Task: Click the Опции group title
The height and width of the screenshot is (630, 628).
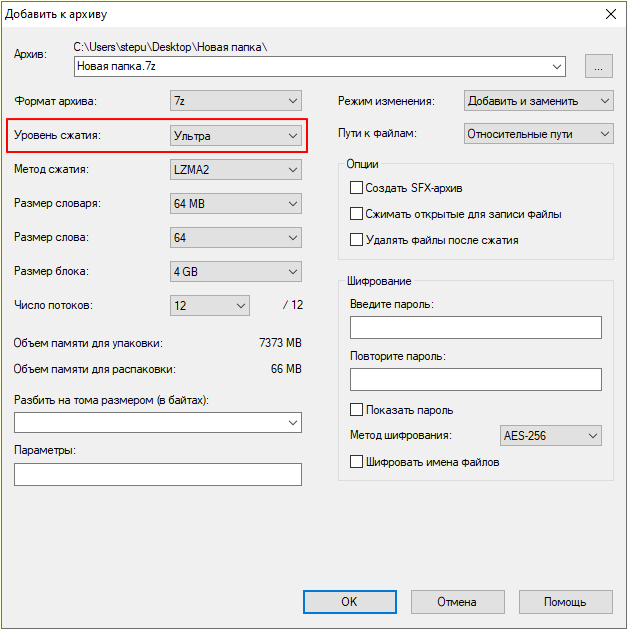Action: [x=362, y=164]
